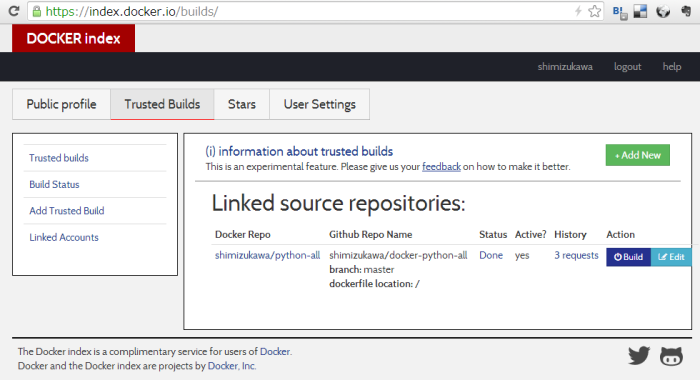Open the Hatena Bookmark B! extension

point(620,12)
